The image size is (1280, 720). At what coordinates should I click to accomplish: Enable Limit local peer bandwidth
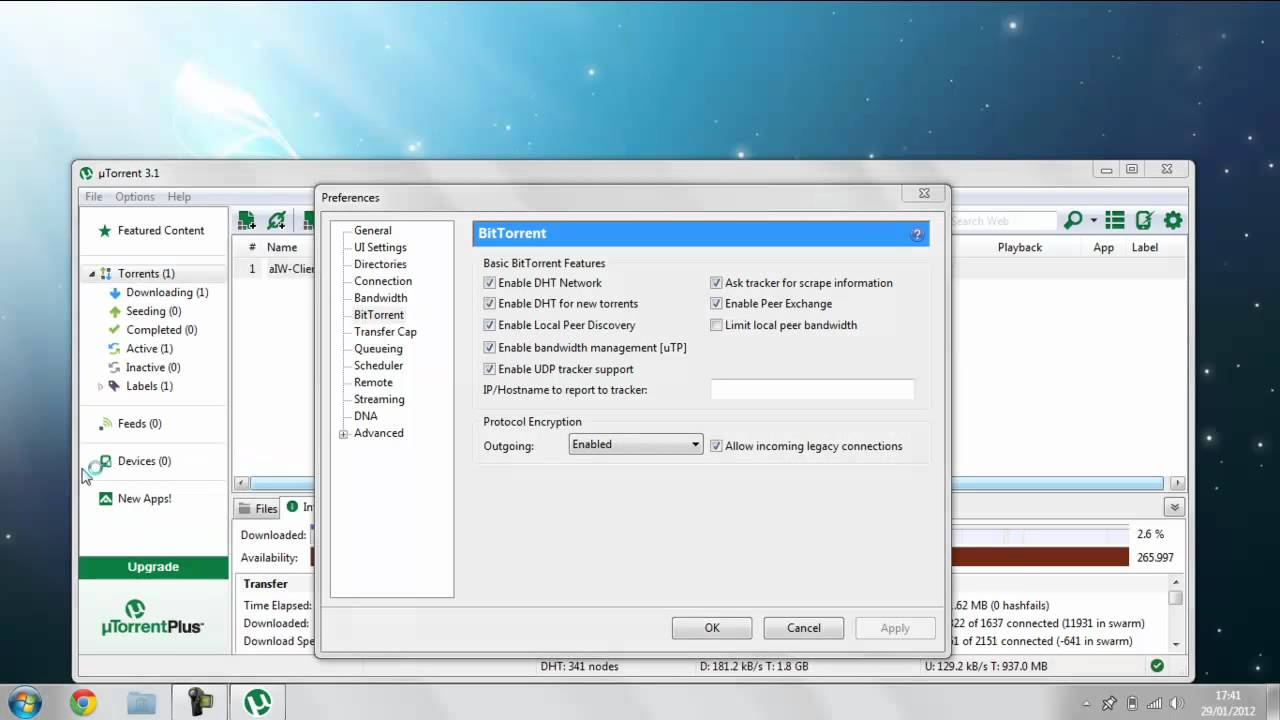[x=716, y=325]
